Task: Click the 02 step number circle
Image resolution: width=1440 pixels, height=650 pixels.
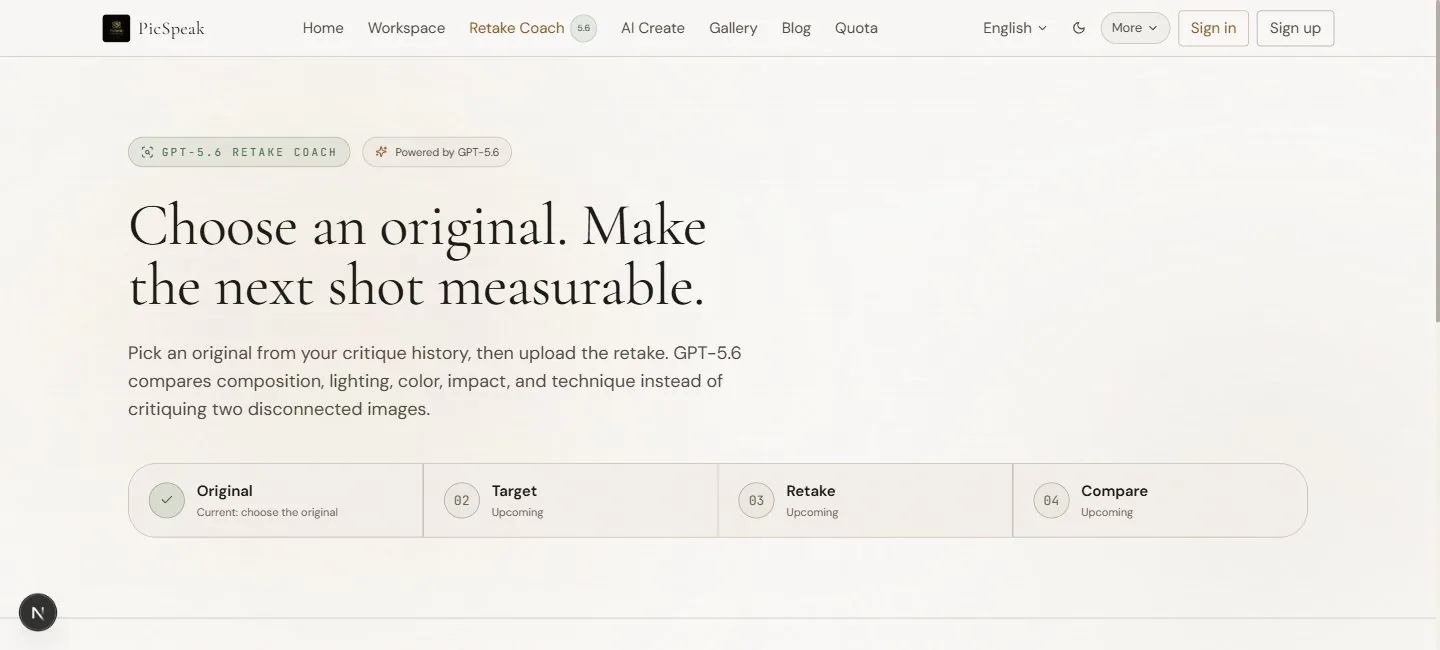Action: click(462, 500)
